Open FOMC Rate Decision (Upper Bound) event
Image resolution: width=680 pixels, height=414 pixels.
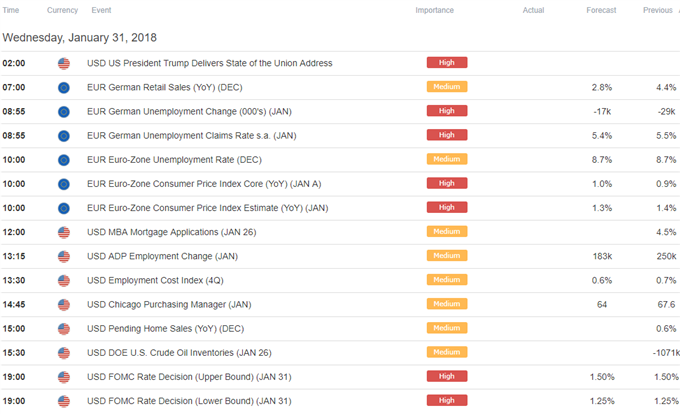click(189, 377)
